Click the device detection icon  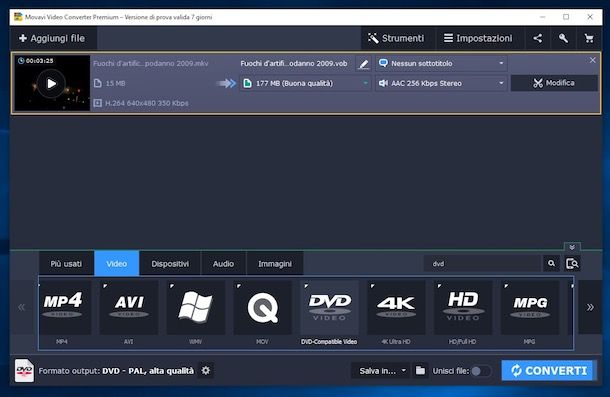572,263
